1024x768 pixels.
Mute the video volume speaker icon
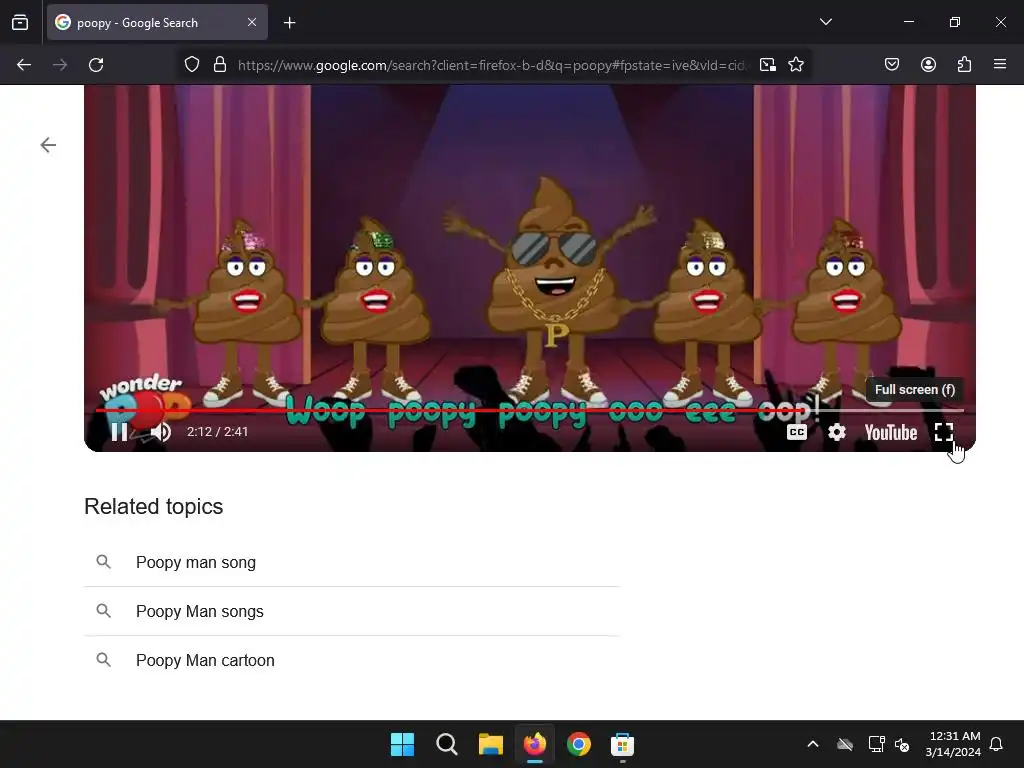click(x=161, y=432)
